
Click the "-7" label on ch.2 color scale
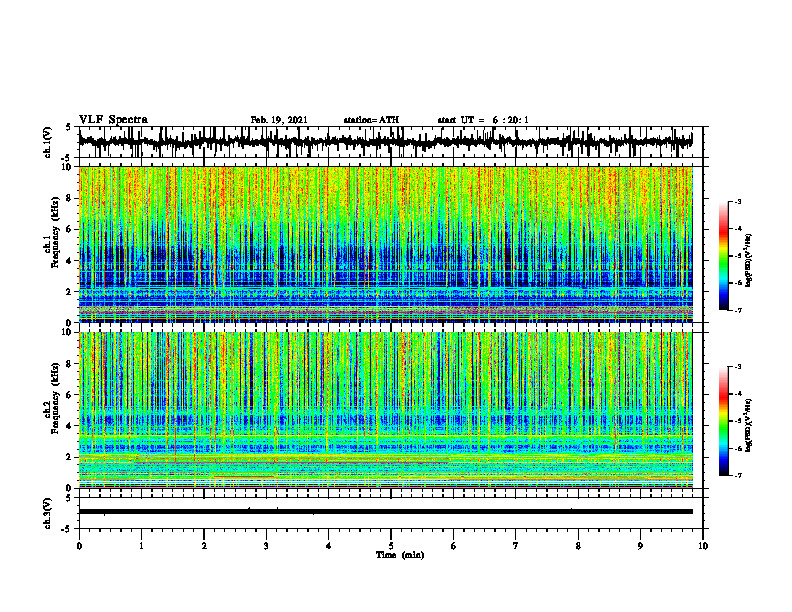[x=737, y=475]
